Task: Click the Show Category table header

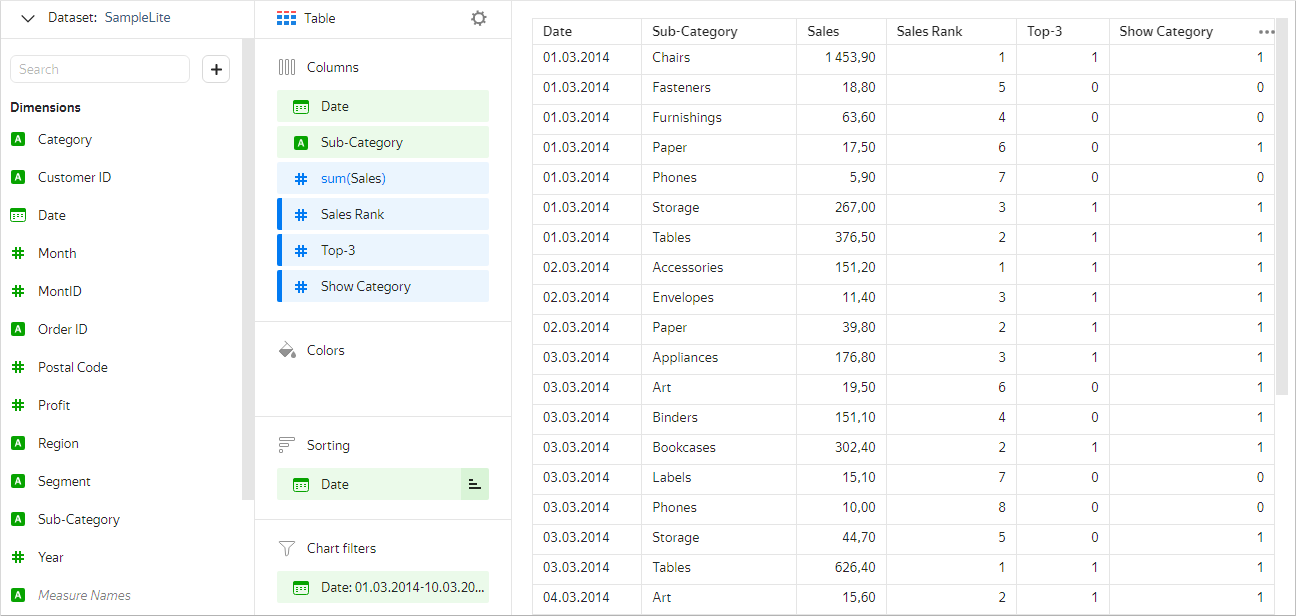Action: coord(1165,31)
